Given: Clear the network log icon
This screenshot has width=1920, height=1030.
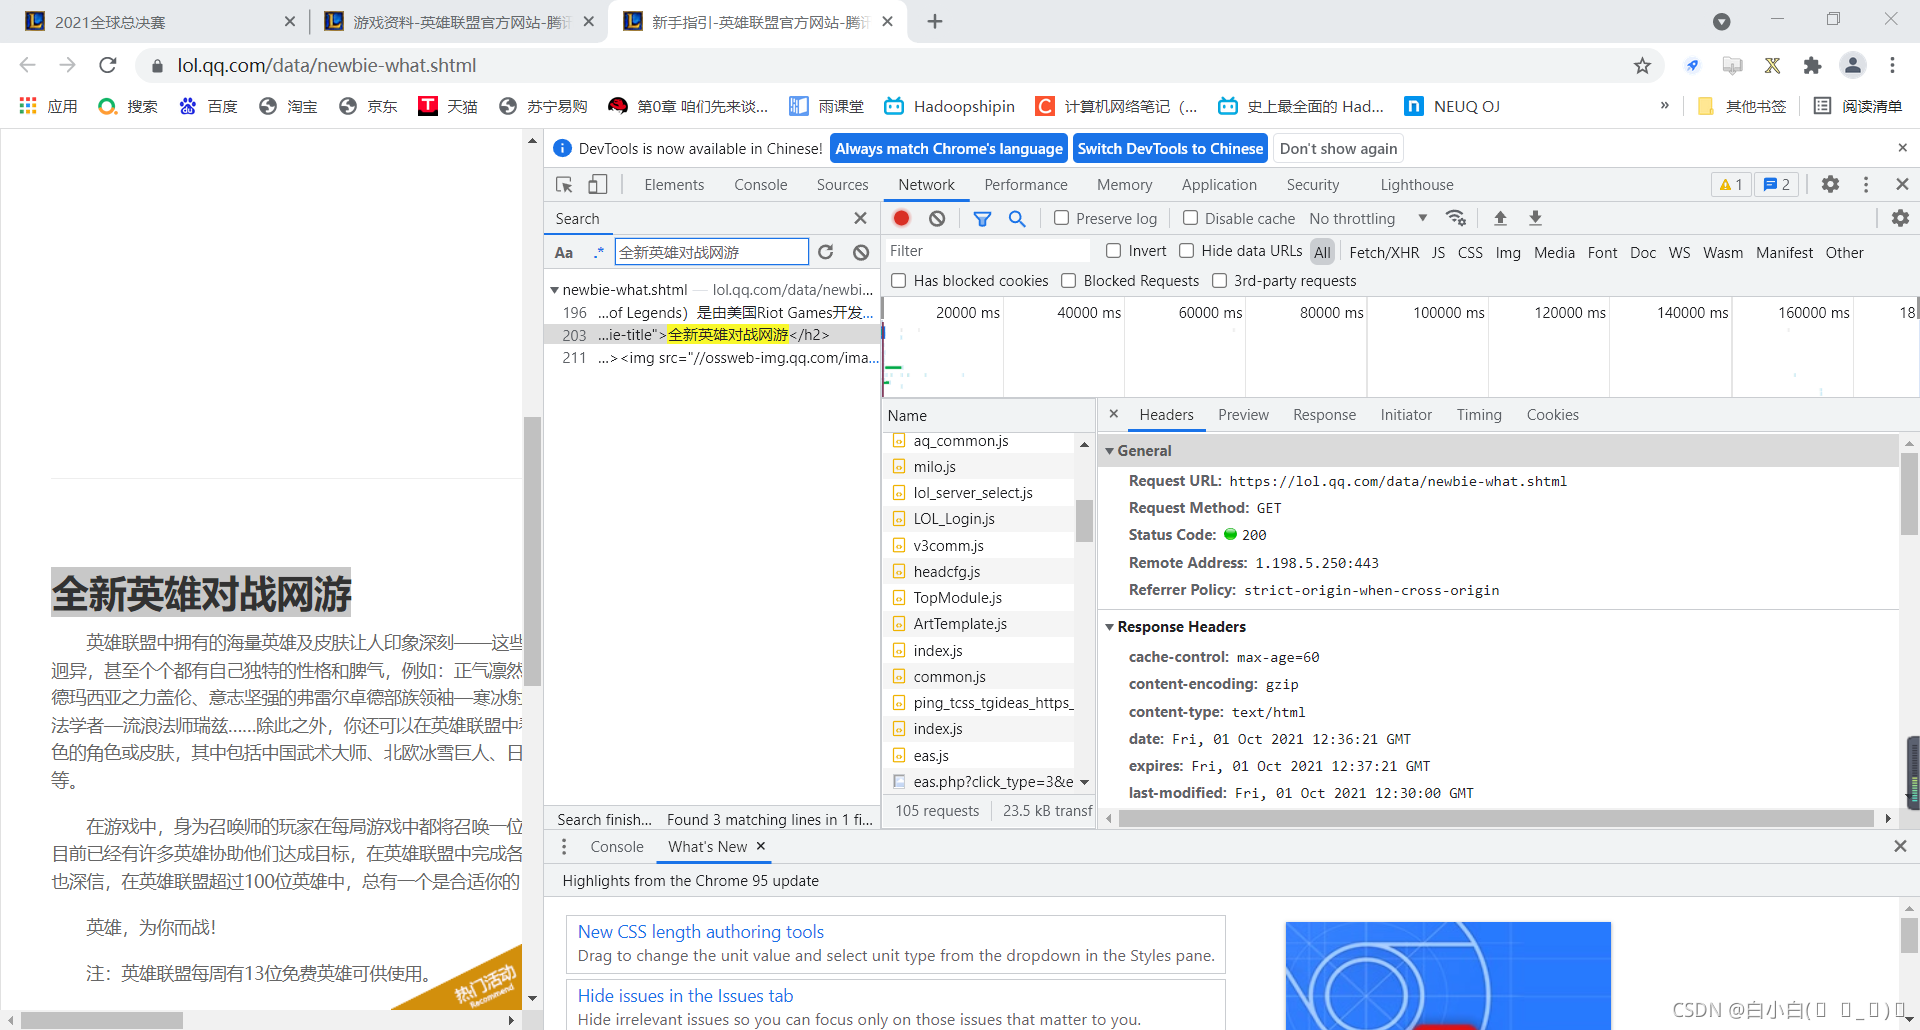Looking at the screenshot, I should (937, 218).
